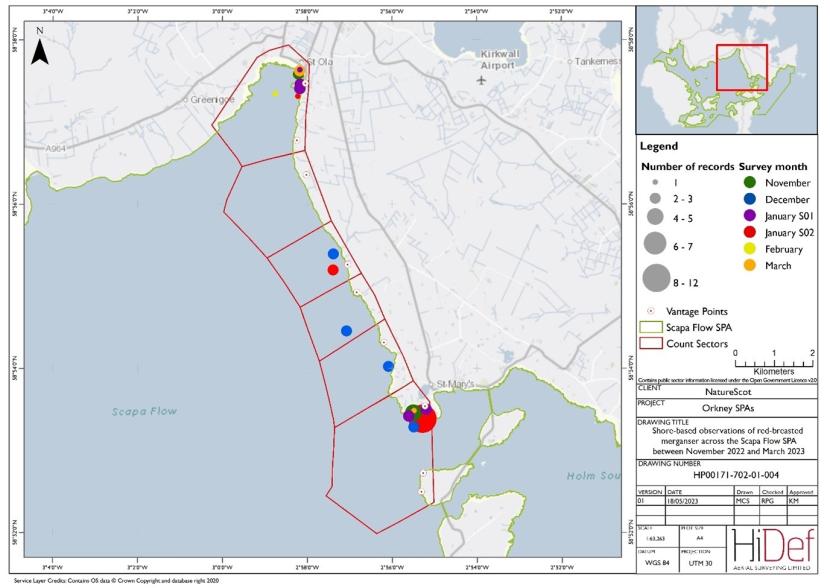Click the Holm Sound water label
The image size is (830, 588).
point(593,476)
